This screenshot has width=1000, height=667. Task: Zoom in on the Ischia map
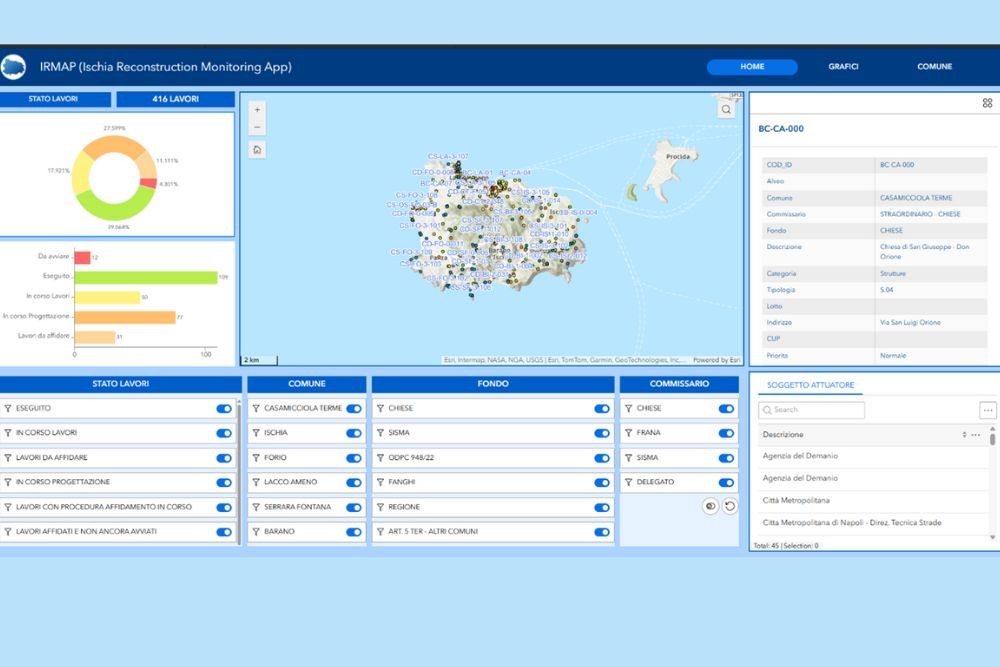pos(257,109)
